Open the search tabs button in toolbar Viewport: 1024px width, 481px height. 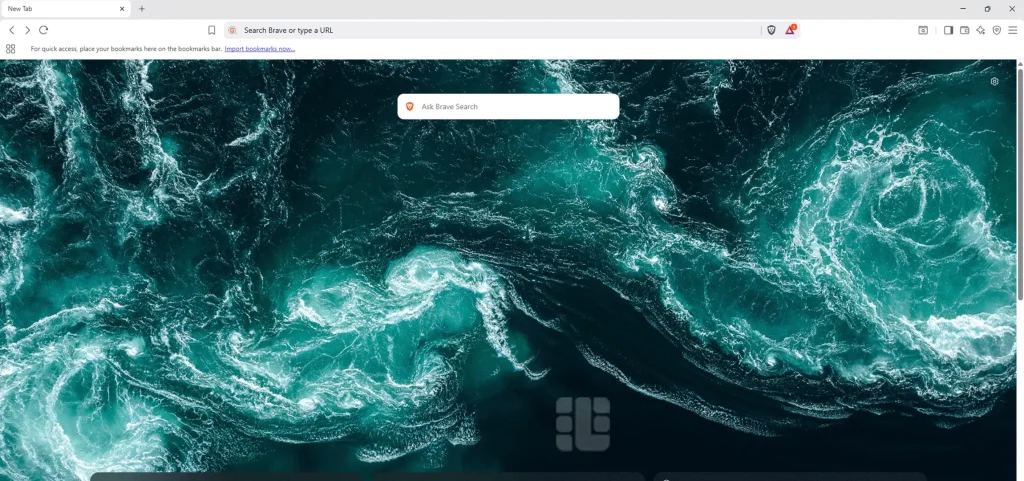[x=923, y=30]
